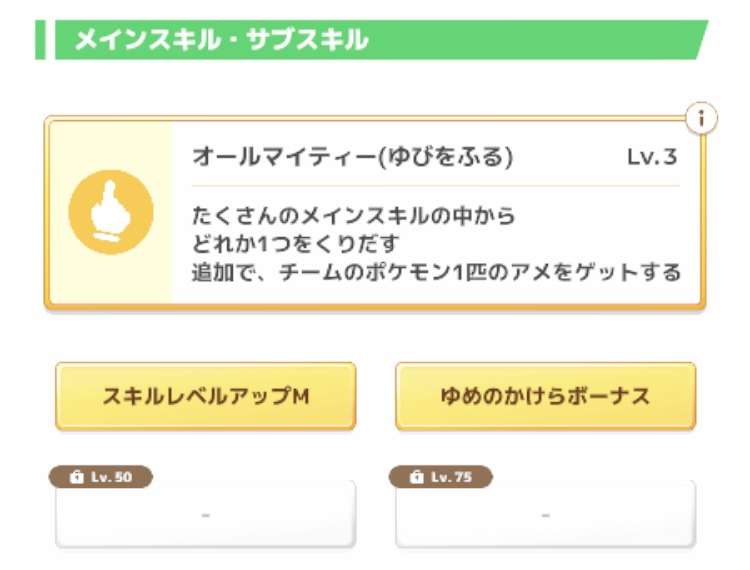750x570 pixels.
Task: Tap the yellow finger Metronome skill icon
Action: [110, 212]
